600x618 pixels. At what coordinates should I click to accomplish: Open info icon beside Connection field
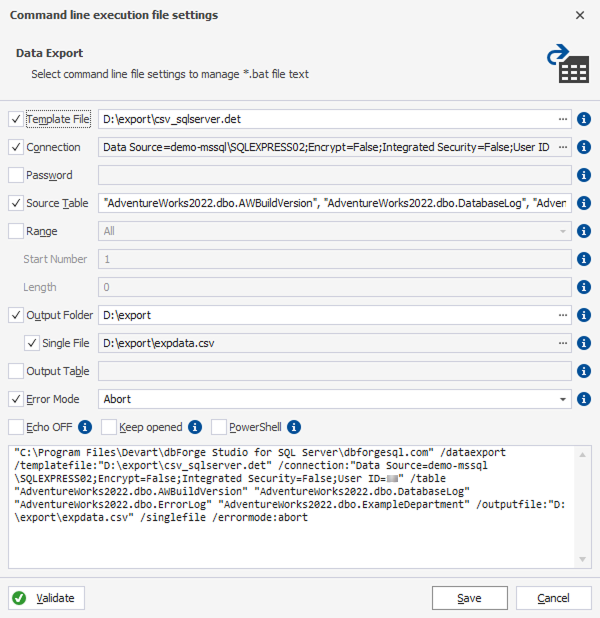[583, 147]
